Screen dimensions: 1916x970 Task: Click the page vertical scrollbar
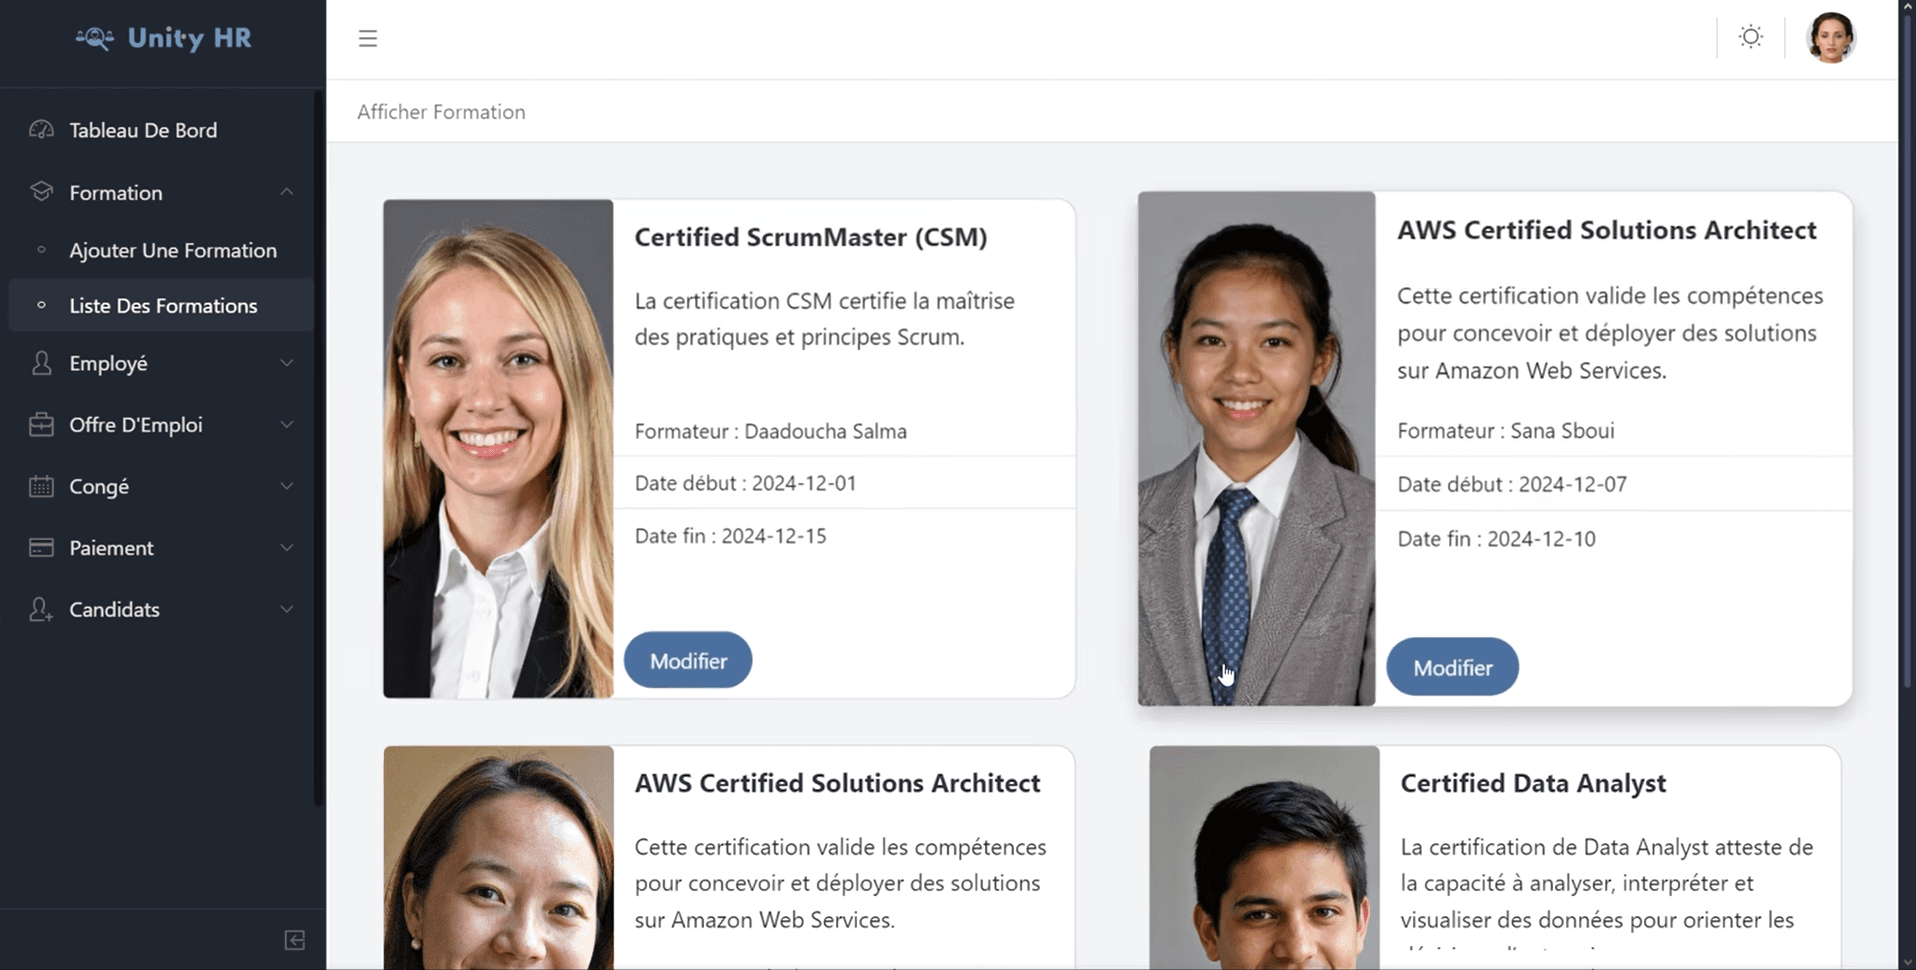1907,350
